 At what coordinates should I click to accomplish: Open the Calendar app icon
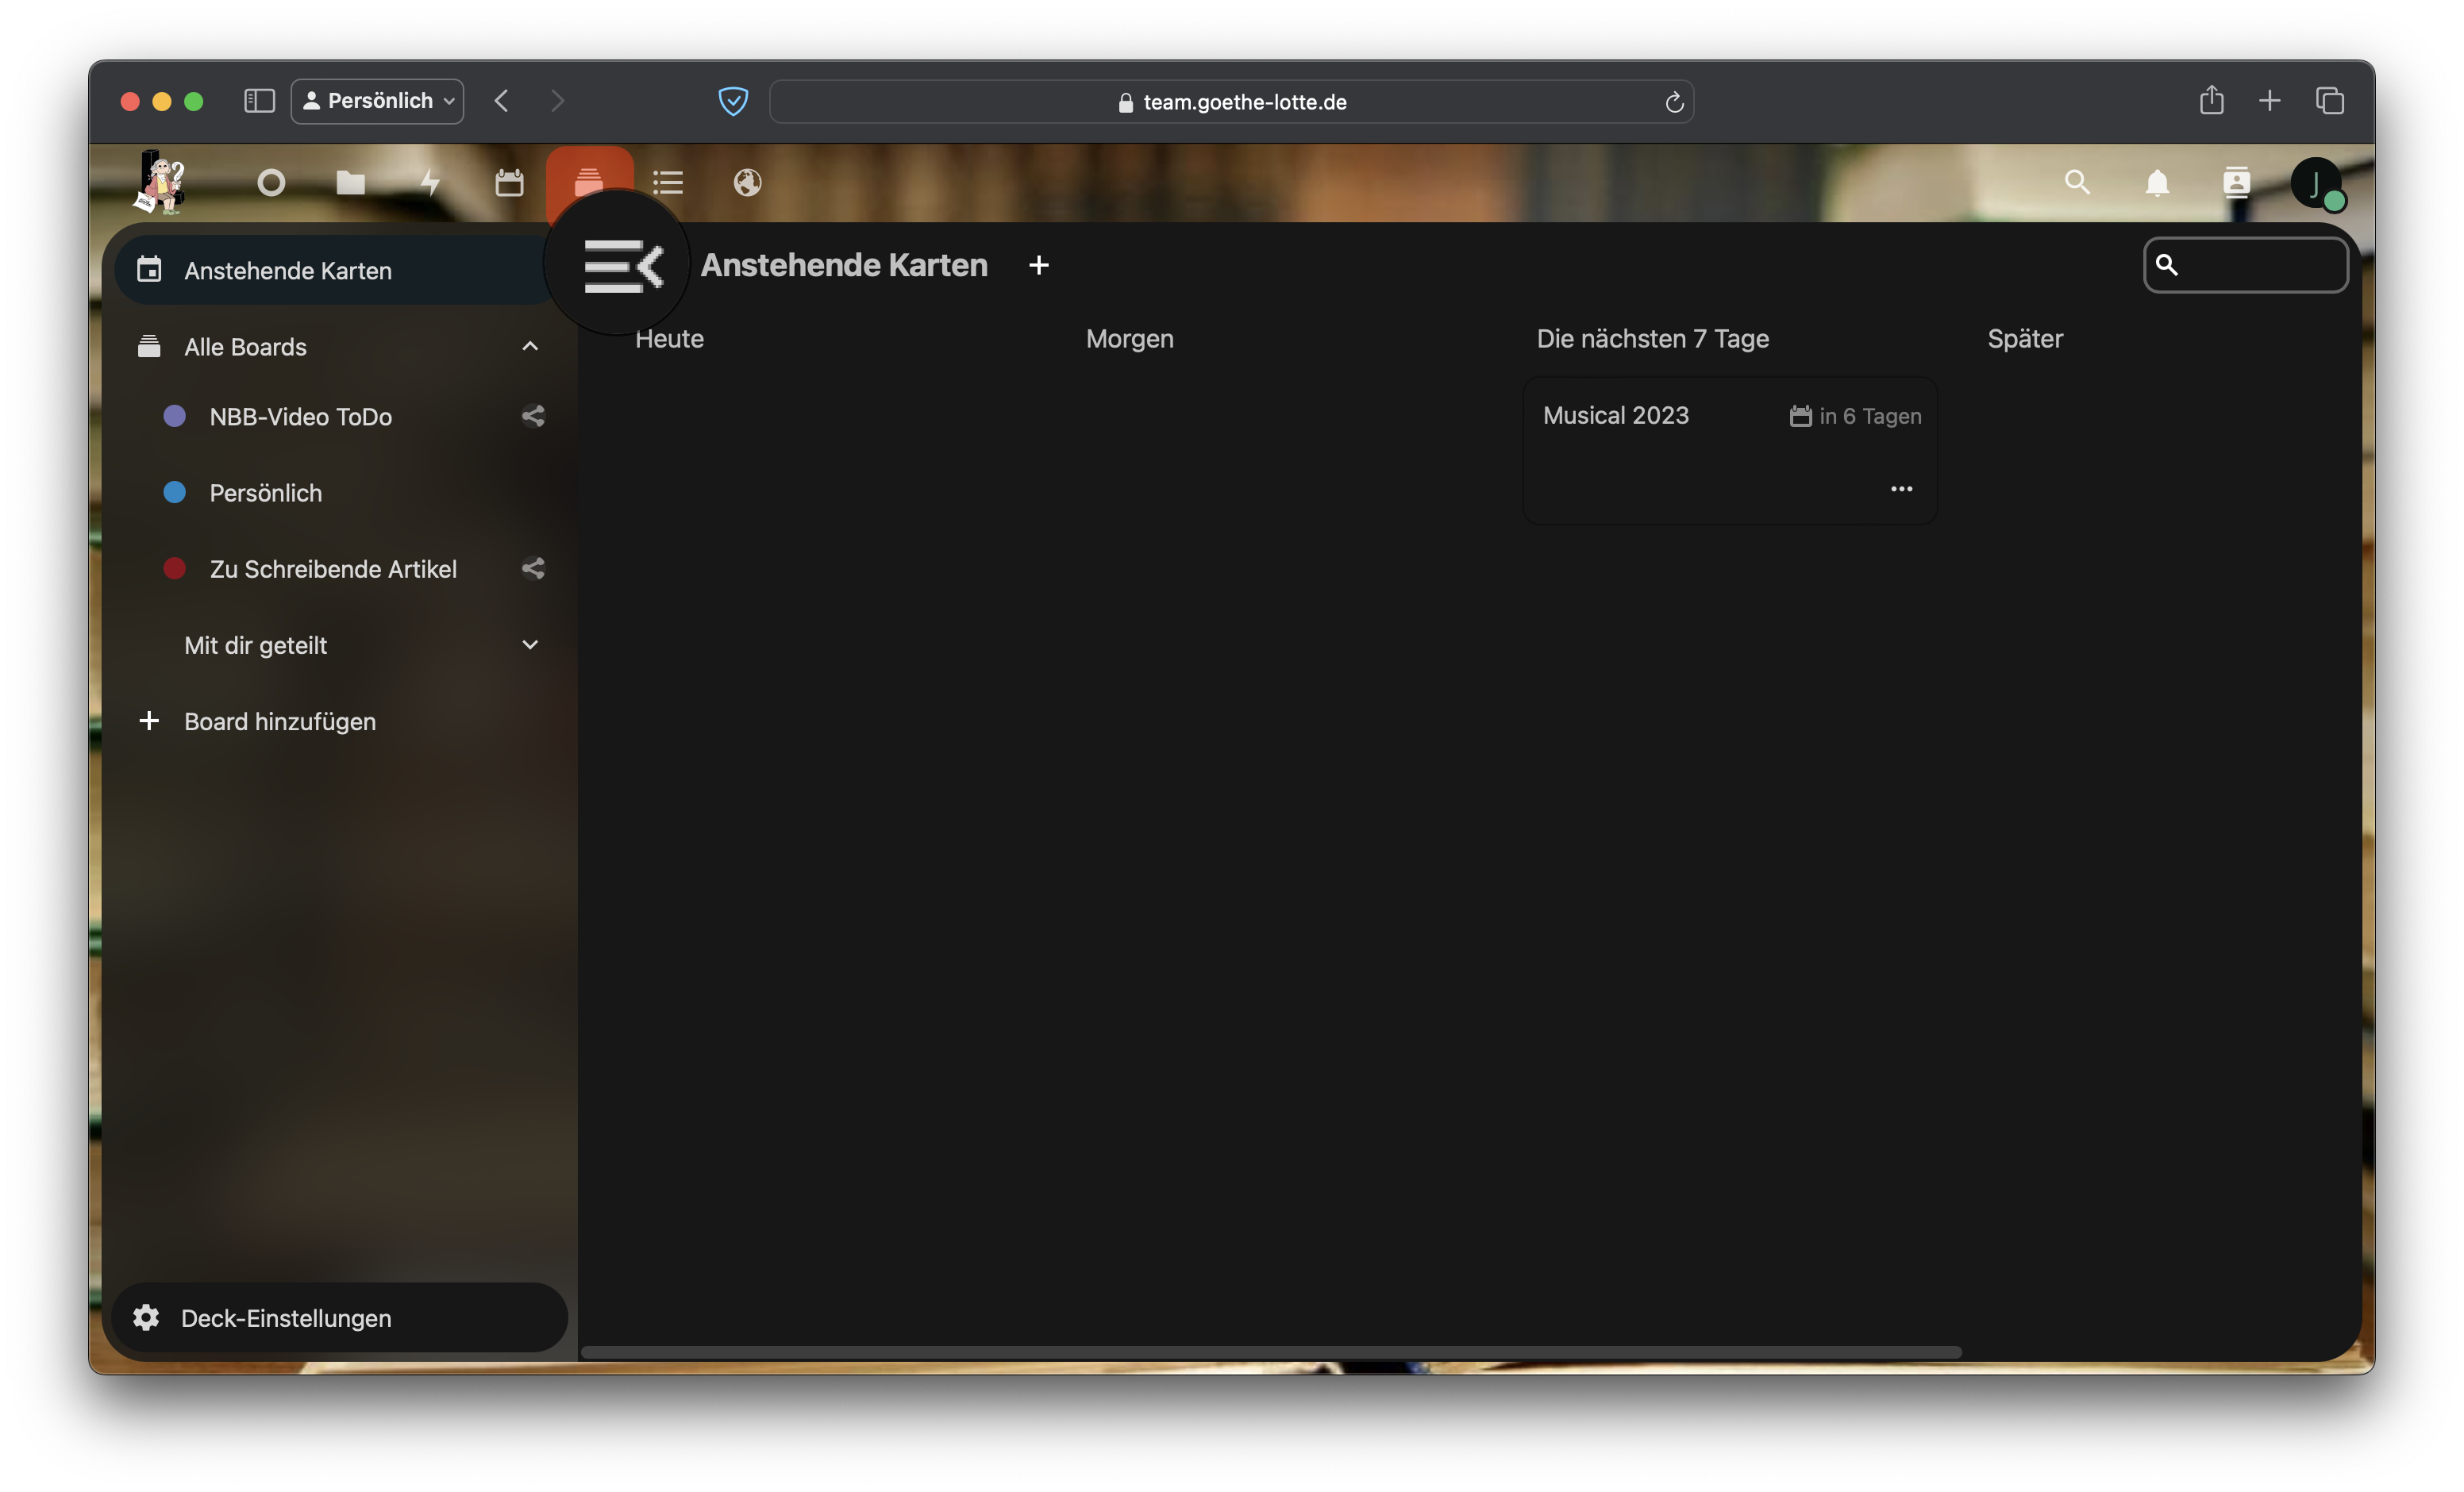coord(509,183)
